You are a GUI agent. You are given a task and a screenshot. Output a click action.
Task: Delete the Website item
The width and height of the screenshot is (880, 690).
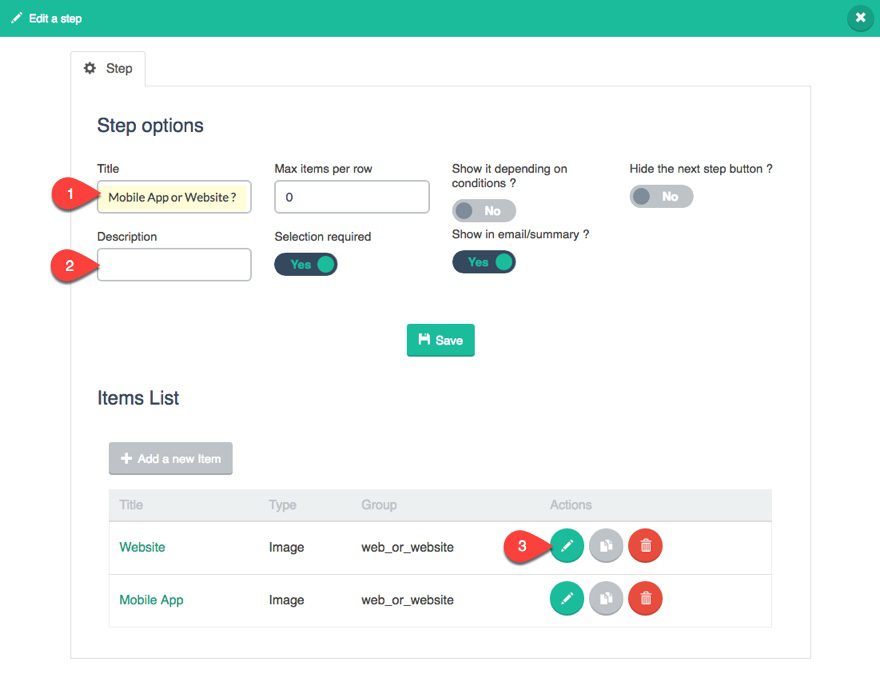[645, 546]
